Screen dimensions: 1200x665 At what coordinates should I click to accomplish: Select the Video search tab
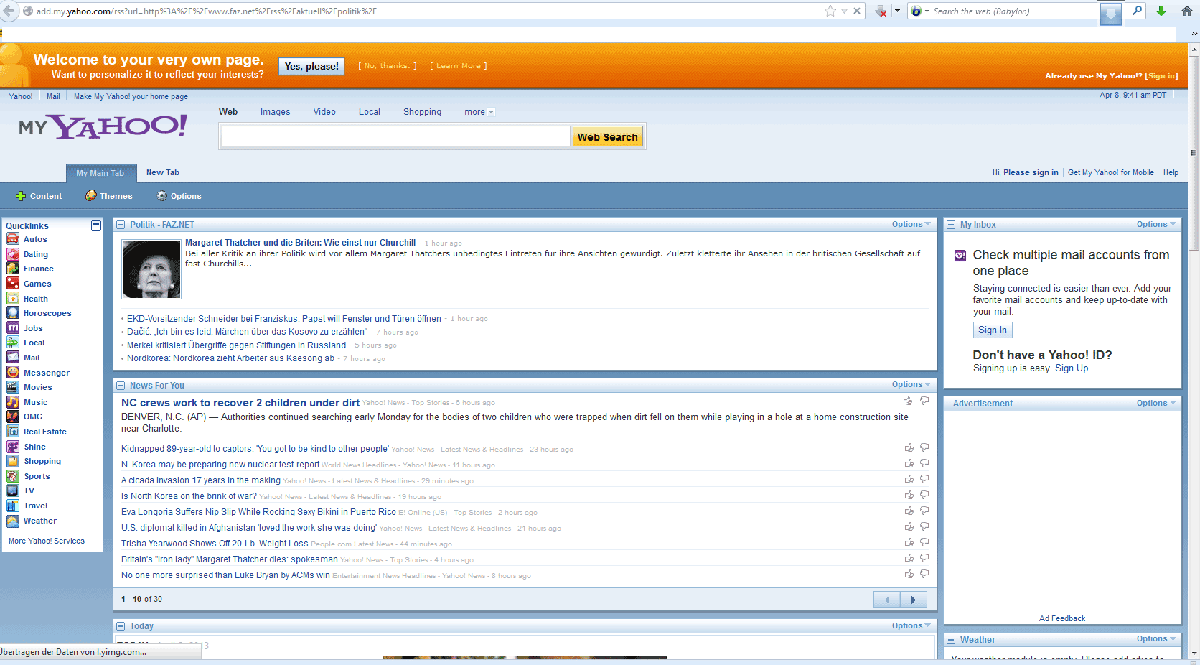[x=324, y=112]
